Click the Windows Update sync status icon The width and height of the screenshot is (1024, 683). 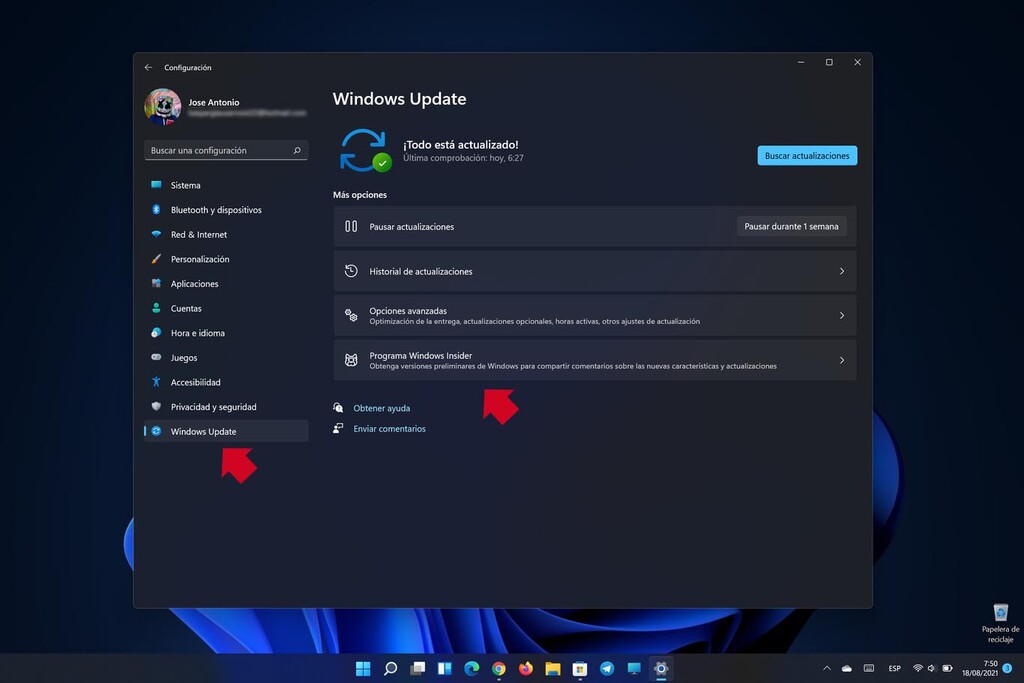(365, 150)
